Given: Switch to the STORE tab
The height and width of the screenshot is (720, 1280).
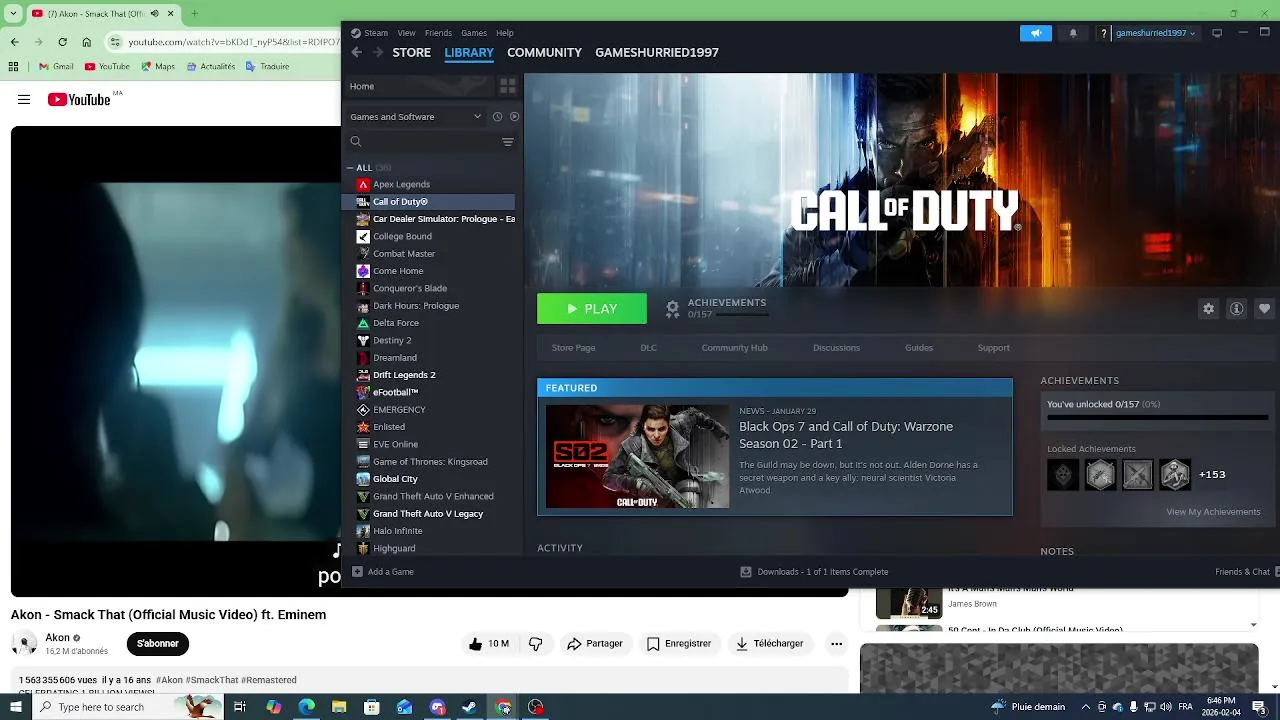Looking at the screenshot, I should (x=411, y=52).
